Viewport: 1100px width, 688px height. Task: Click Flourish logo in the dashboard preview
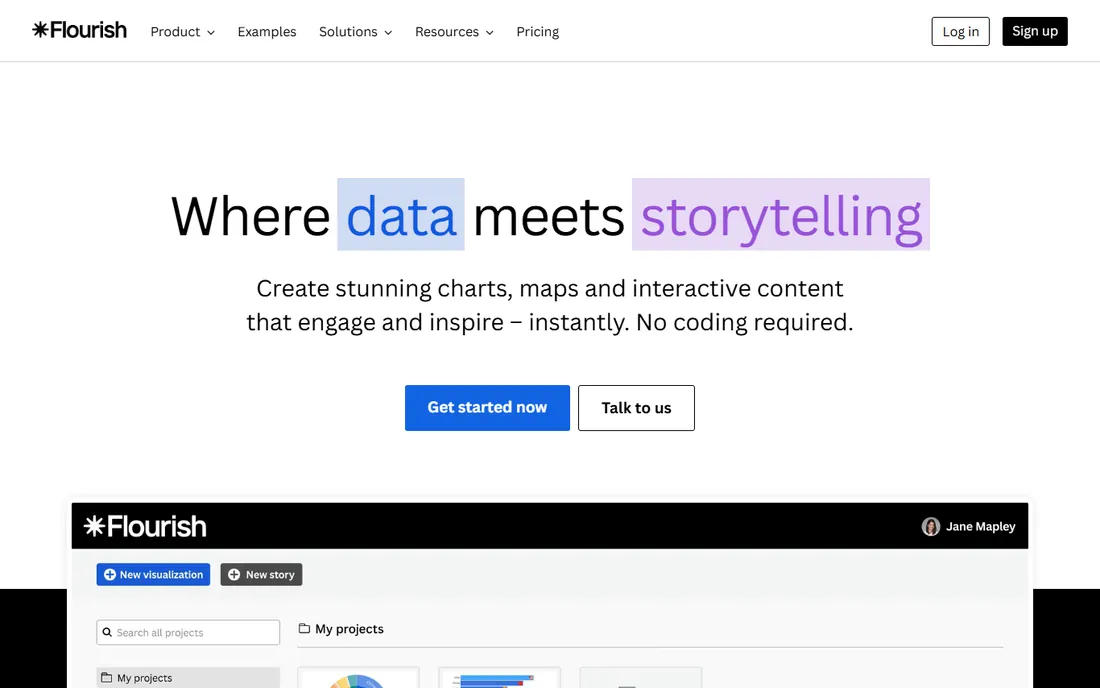coord(145,526)
